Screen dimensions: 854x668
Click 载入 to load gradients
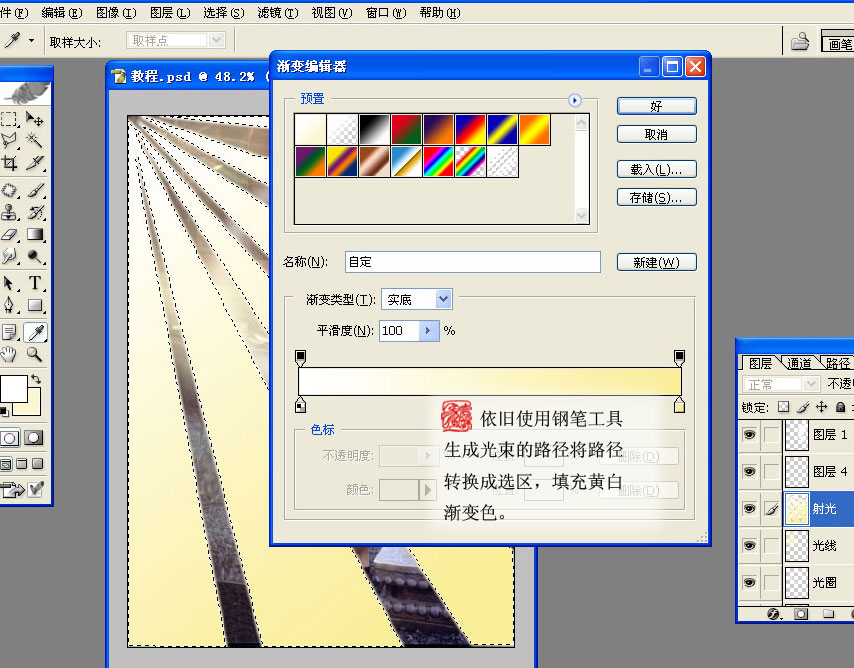coord(656,169)
